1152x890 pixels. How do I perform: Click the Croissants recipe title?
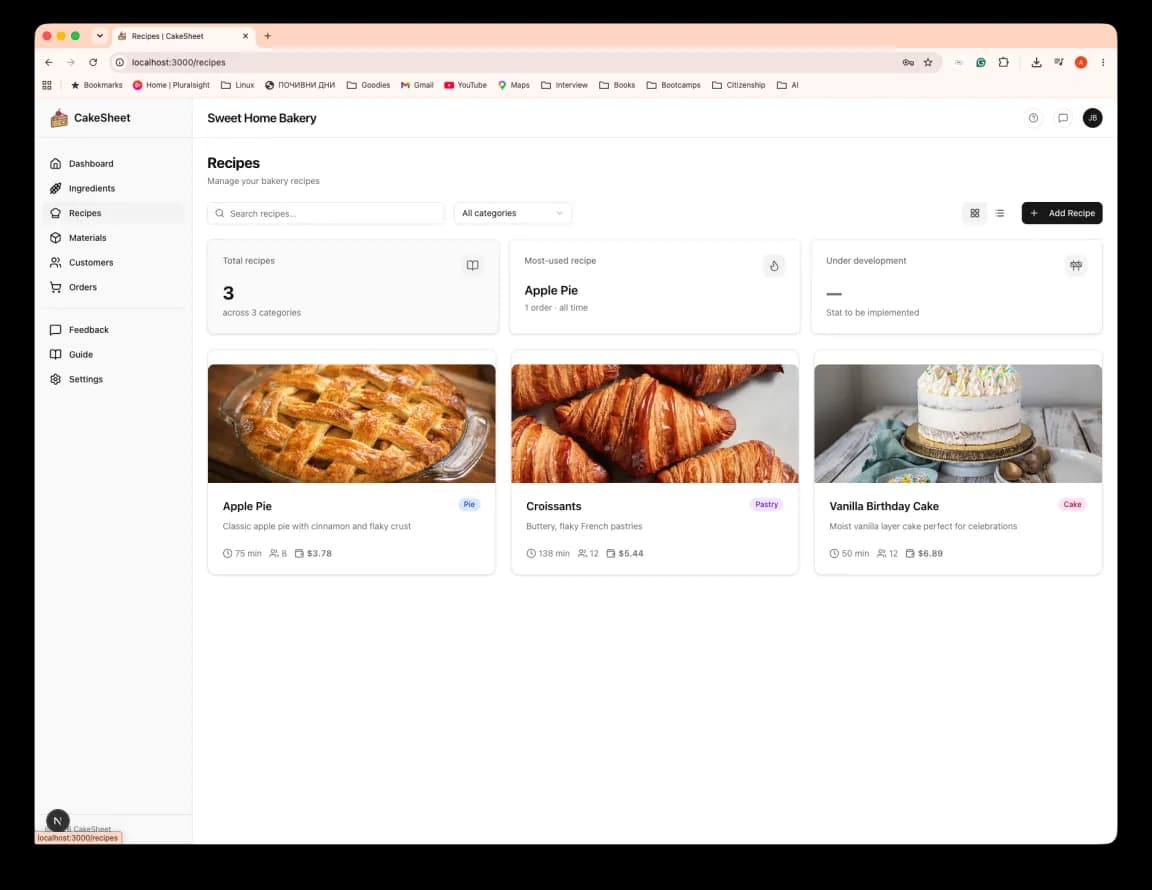click(x=553, y=506)
